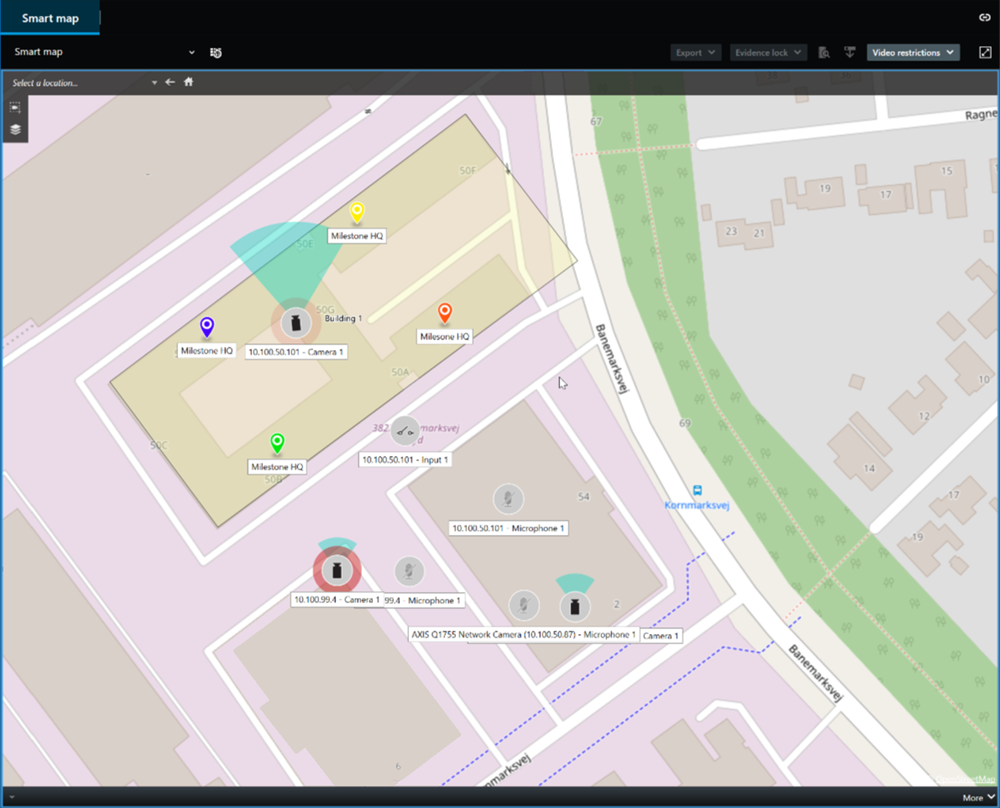Click the Kornmarksvej bus stop marker

coord(697,491)
